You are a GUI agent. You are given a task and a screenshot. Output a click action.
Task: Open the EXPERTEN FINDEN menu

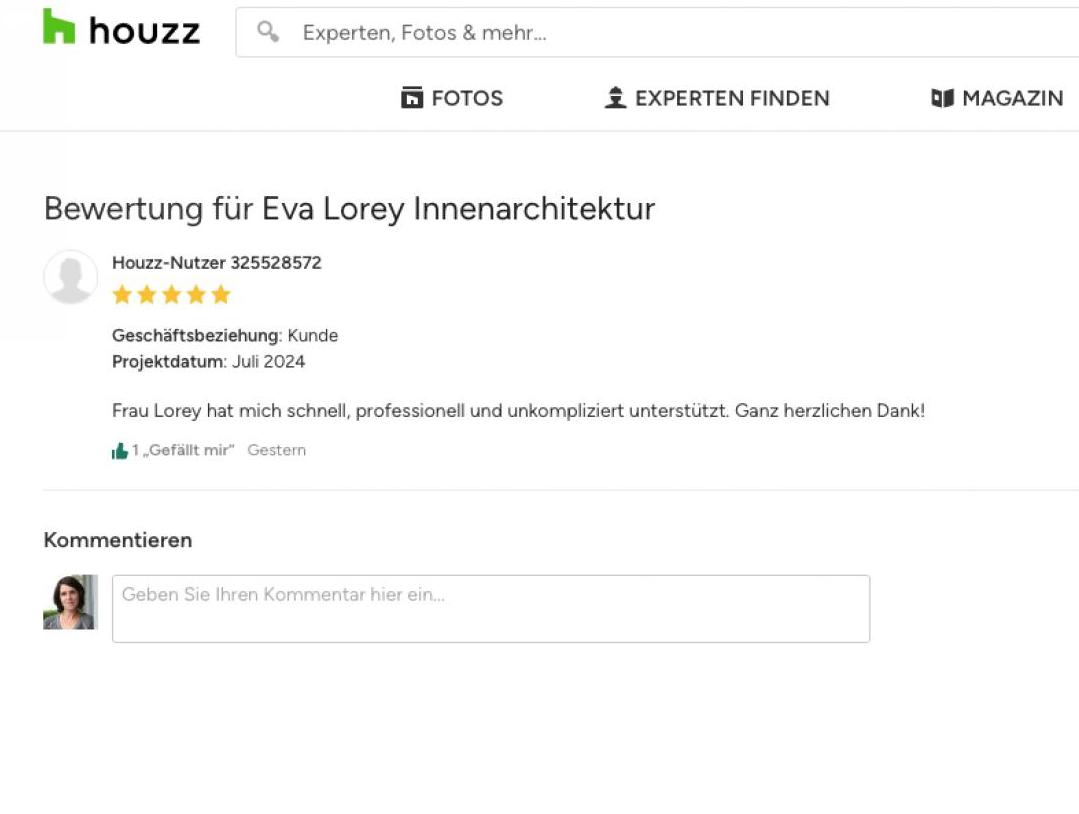coord(732,98)
